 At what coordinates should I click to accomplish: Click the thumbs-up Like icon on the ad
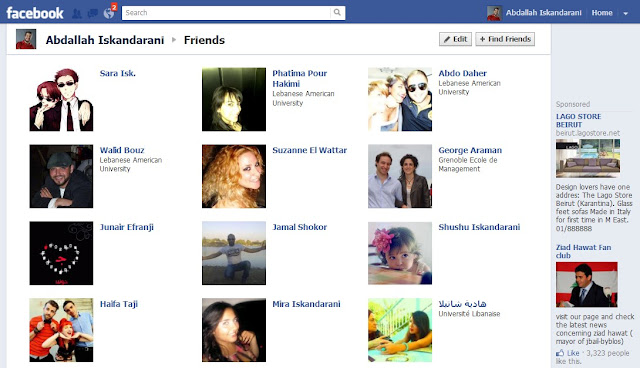(560, 353)
